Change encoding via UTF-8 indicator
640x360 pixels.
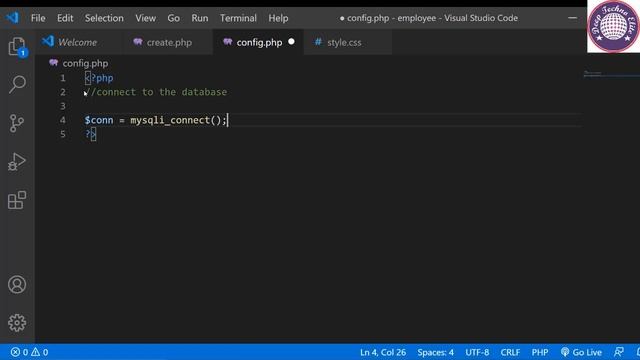click(477, 352)
